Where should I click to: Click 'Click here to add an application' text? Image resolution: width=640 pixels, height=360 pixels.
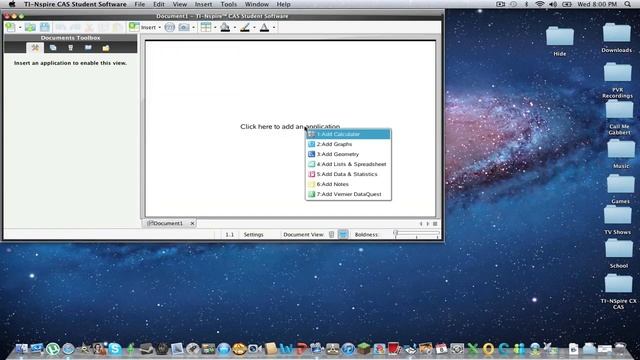[x=290, y=127]
